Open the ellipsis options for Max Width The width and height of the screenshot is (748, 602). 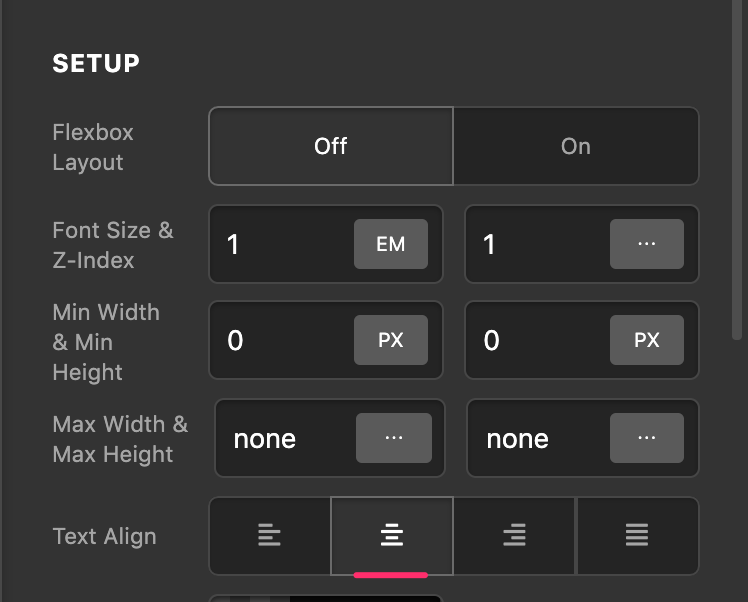pyautogui.click(x=394, y=438)
